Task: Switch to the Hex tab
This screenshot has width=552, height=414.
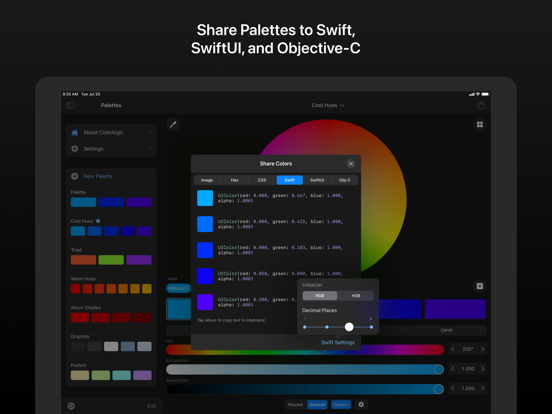Action: click(234, 180)
